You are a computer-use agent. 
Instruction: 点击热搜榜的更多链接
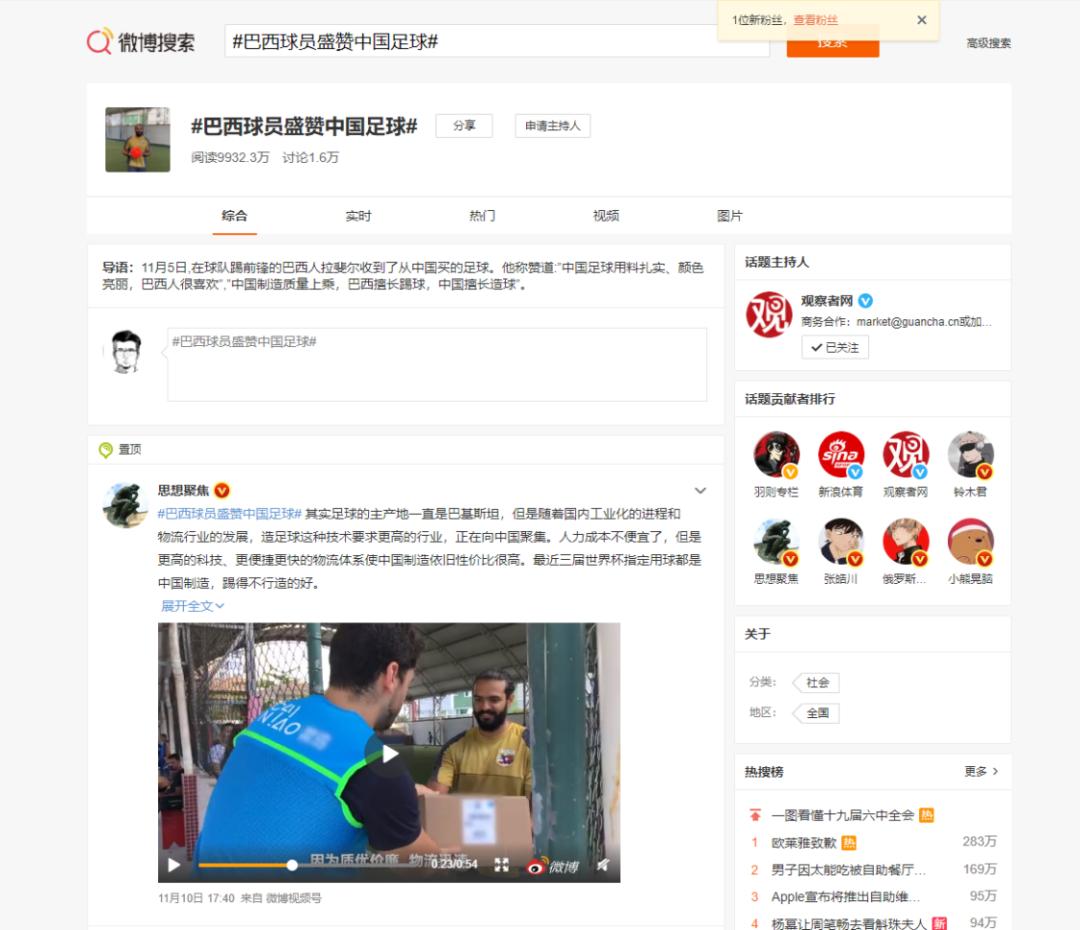[977, 771]
